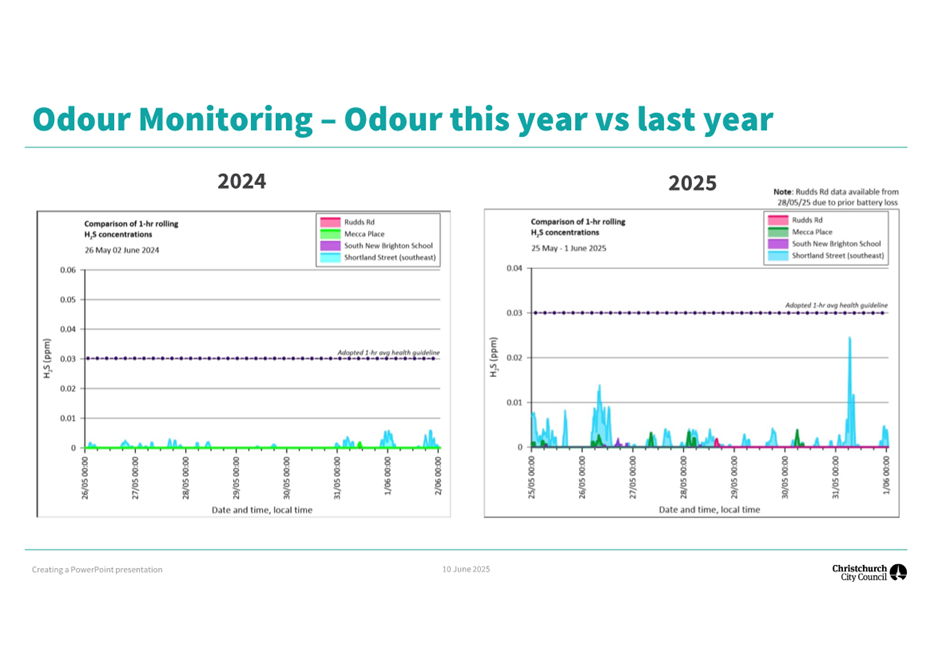Select the purple South New Brighton School swatch, 2025 legend

coord(778,244)
